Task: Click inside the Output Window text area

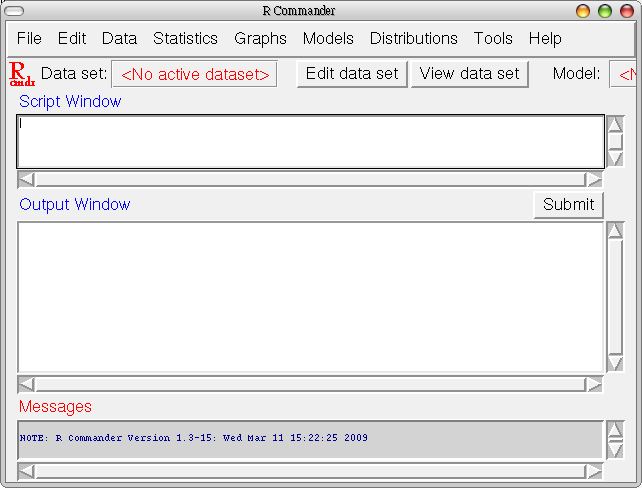Action: click(x=310, y=297)
